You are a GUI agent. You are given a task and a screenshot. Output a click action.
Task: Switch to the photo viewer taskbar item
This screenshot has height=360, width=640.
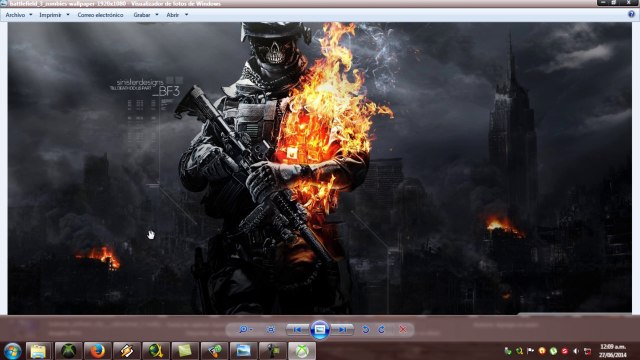[x=243, y=351]
